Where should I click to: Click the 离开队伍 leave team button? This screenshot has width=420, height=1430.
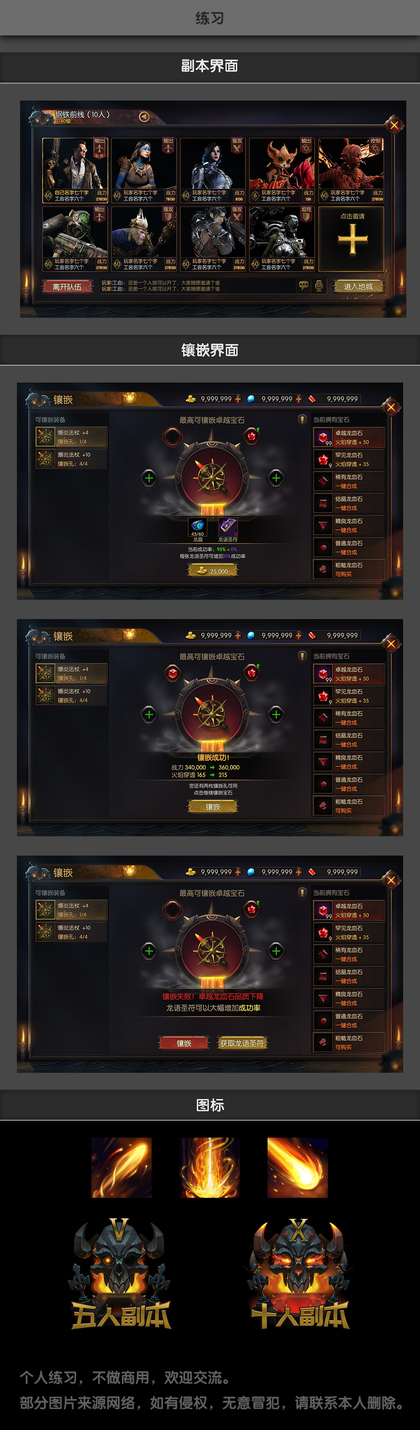click(66, 285)
